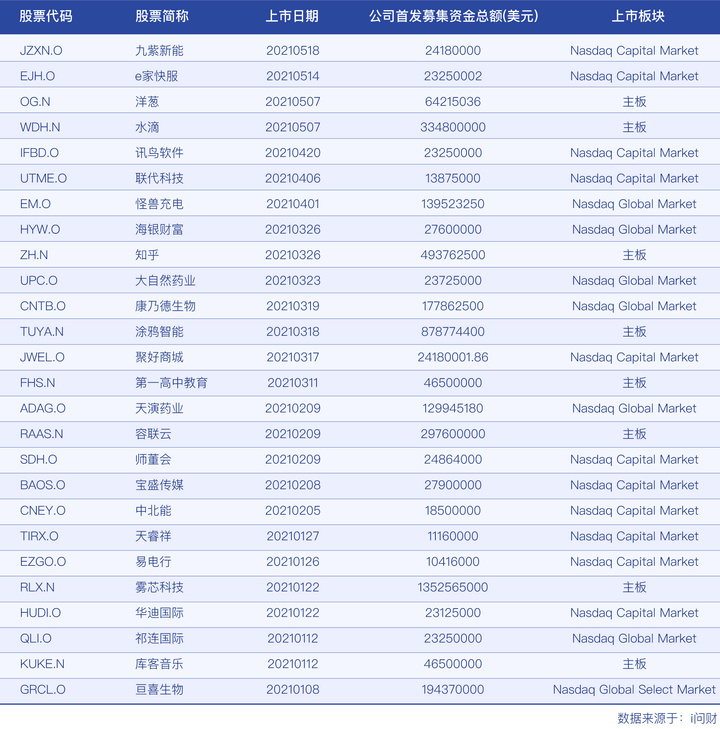Click the stock name 洋葱
720x729 pixels.
(147, 102)
